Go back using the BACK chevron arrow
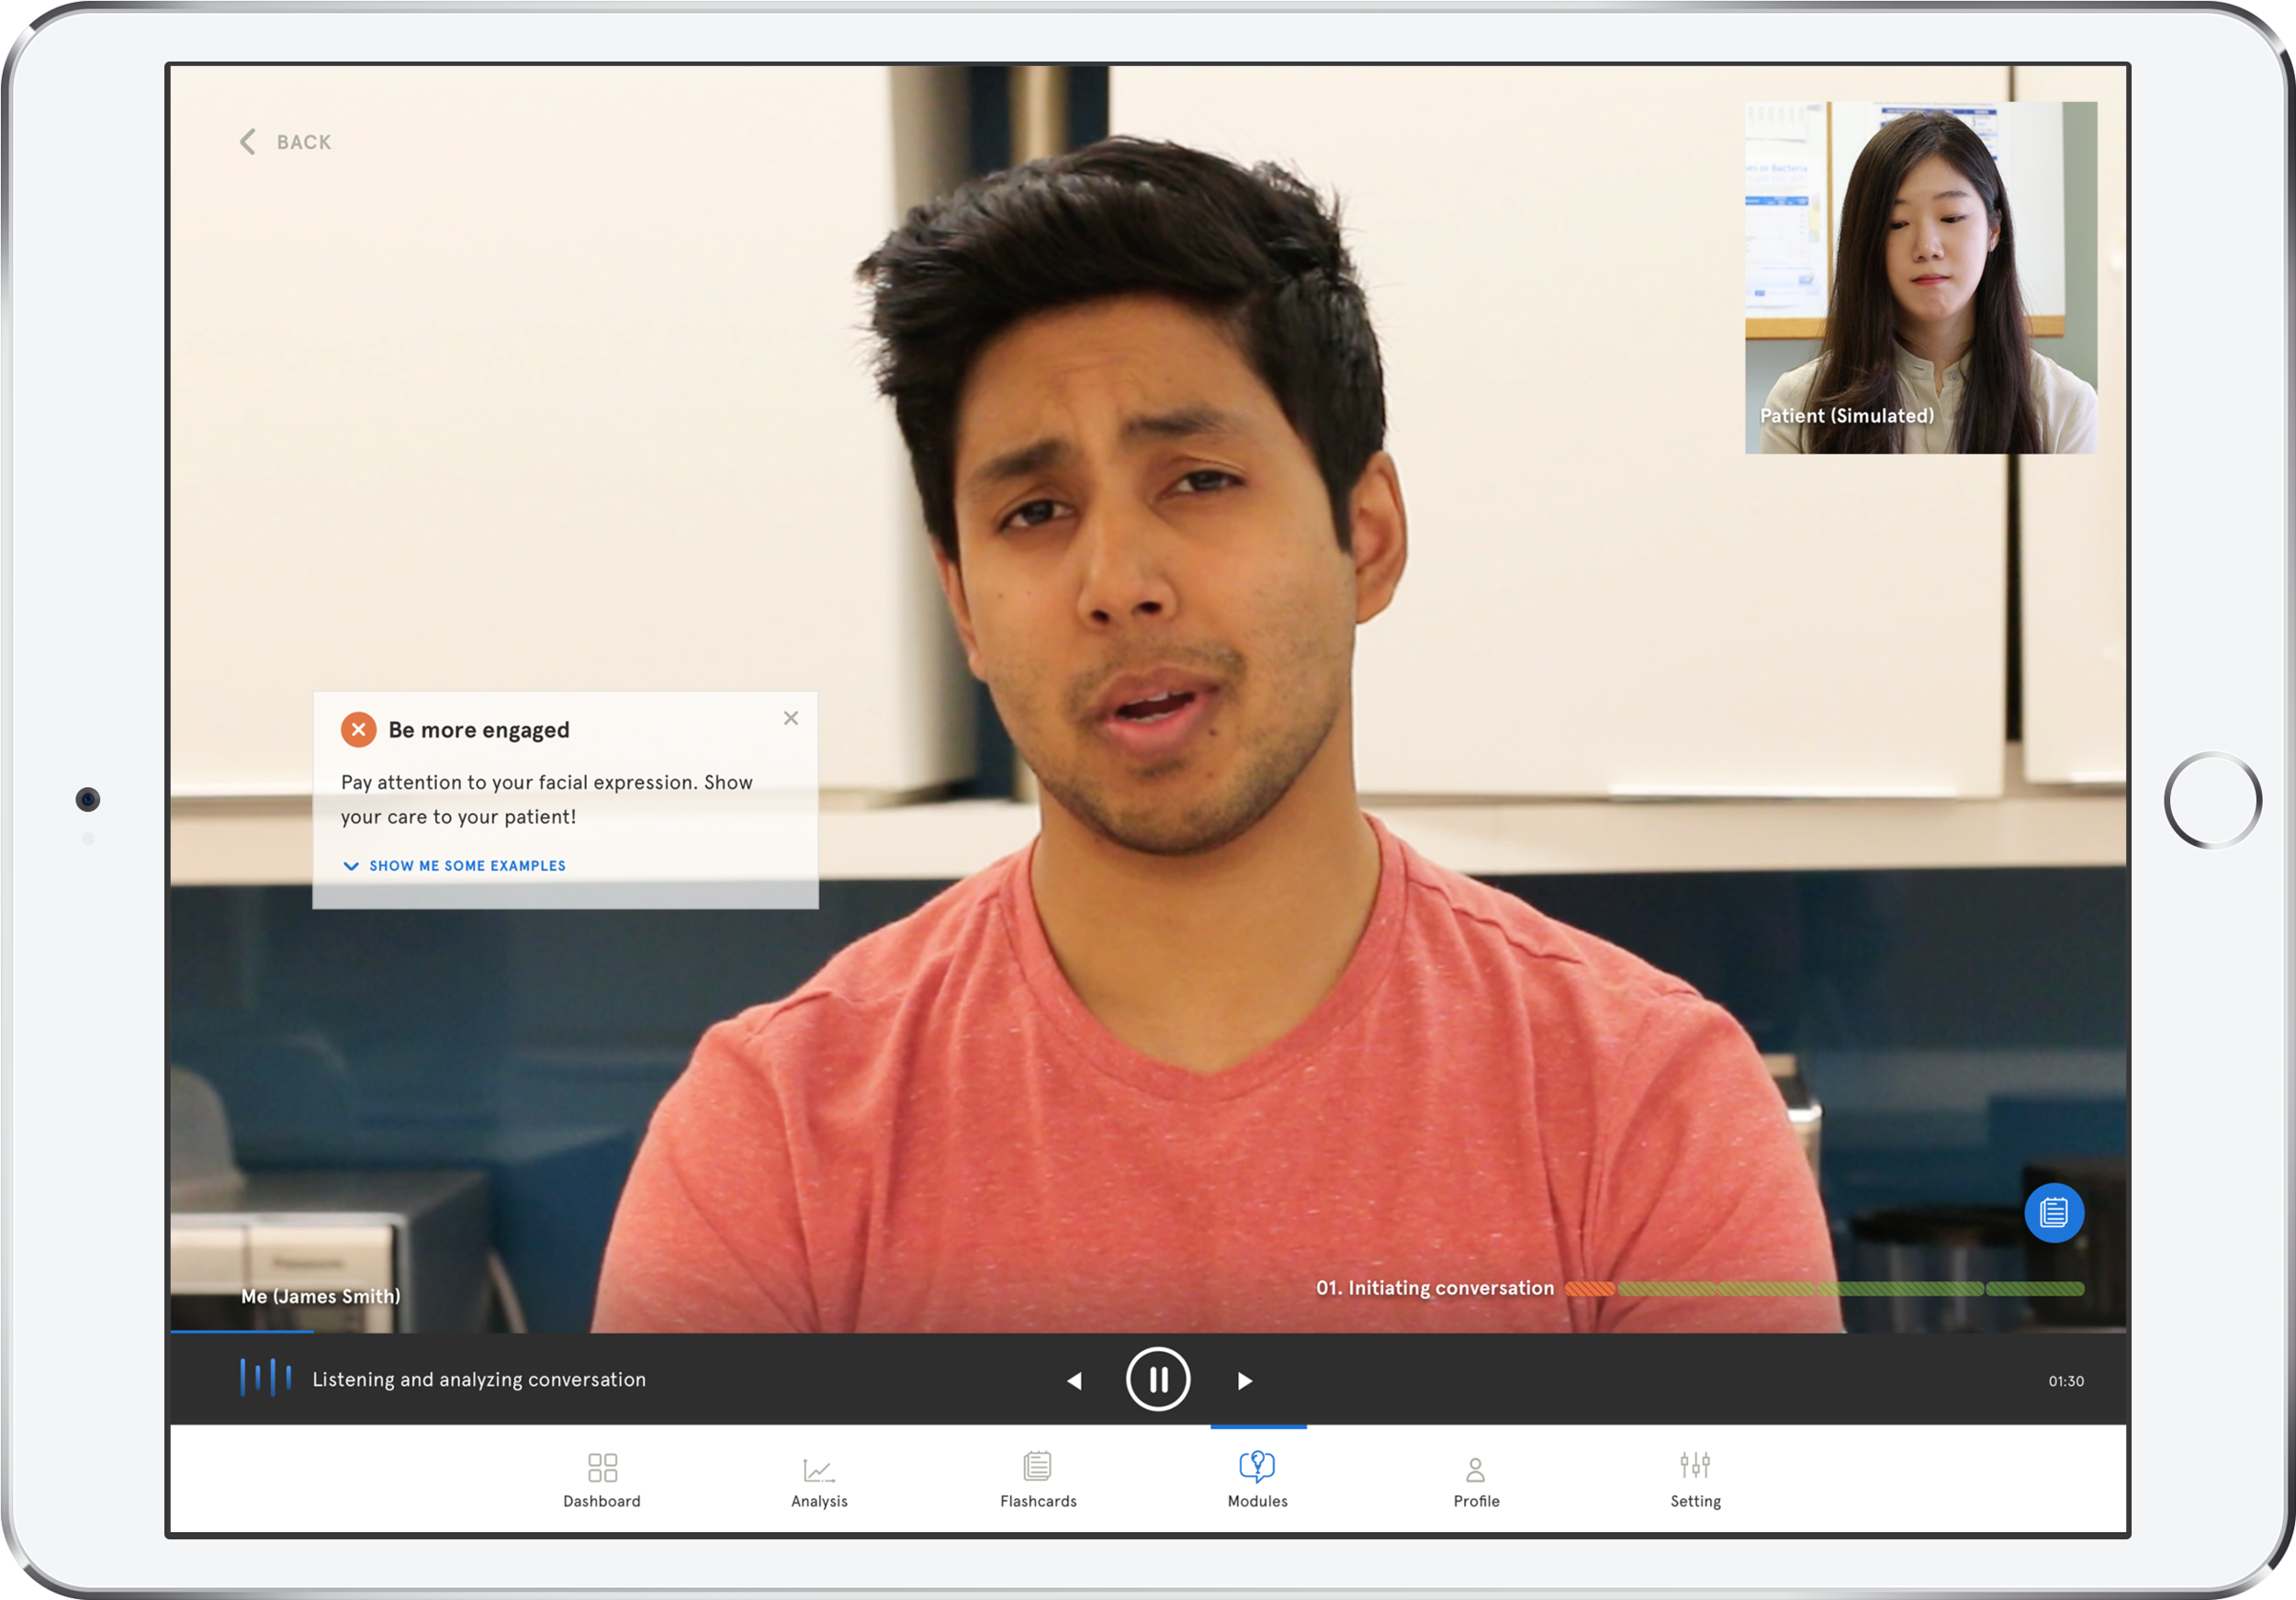Image resolution: width=2296 pixels, height=1600 pixels. pos(247,142)
